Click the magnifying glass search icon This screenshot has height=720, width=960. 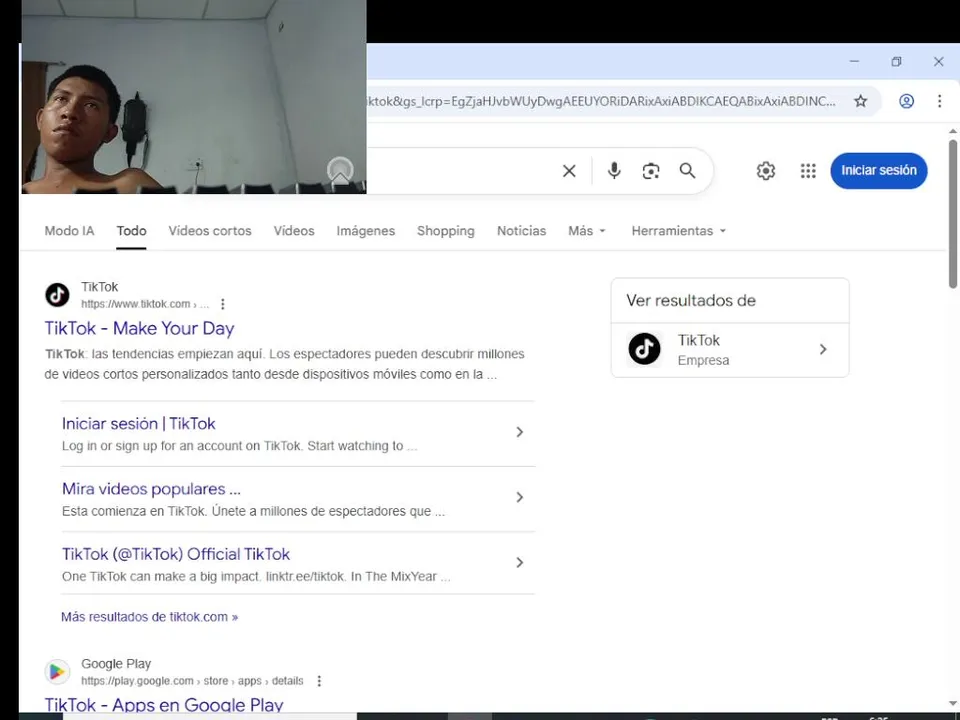tap(688, 171)
